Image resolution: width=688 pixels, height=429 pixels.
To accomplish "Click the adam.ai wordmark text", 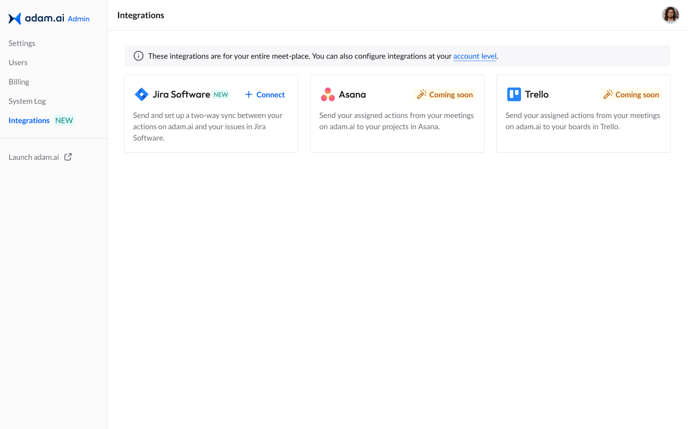I will pos(44,18).
